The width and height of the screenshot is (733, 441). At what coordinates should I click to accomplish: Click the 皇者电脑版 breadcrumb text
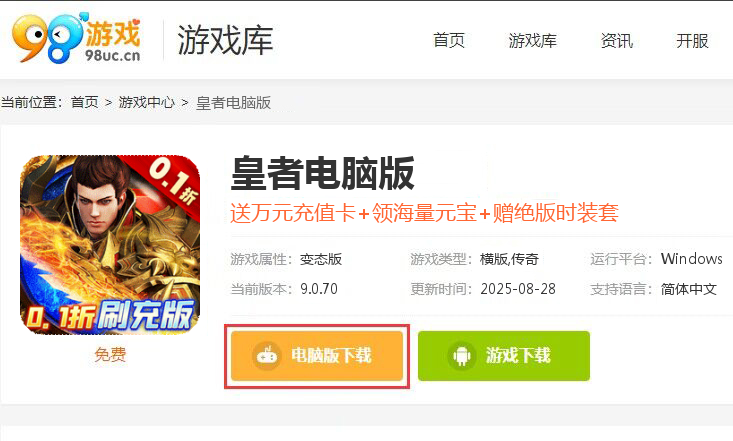pos(233,102)
